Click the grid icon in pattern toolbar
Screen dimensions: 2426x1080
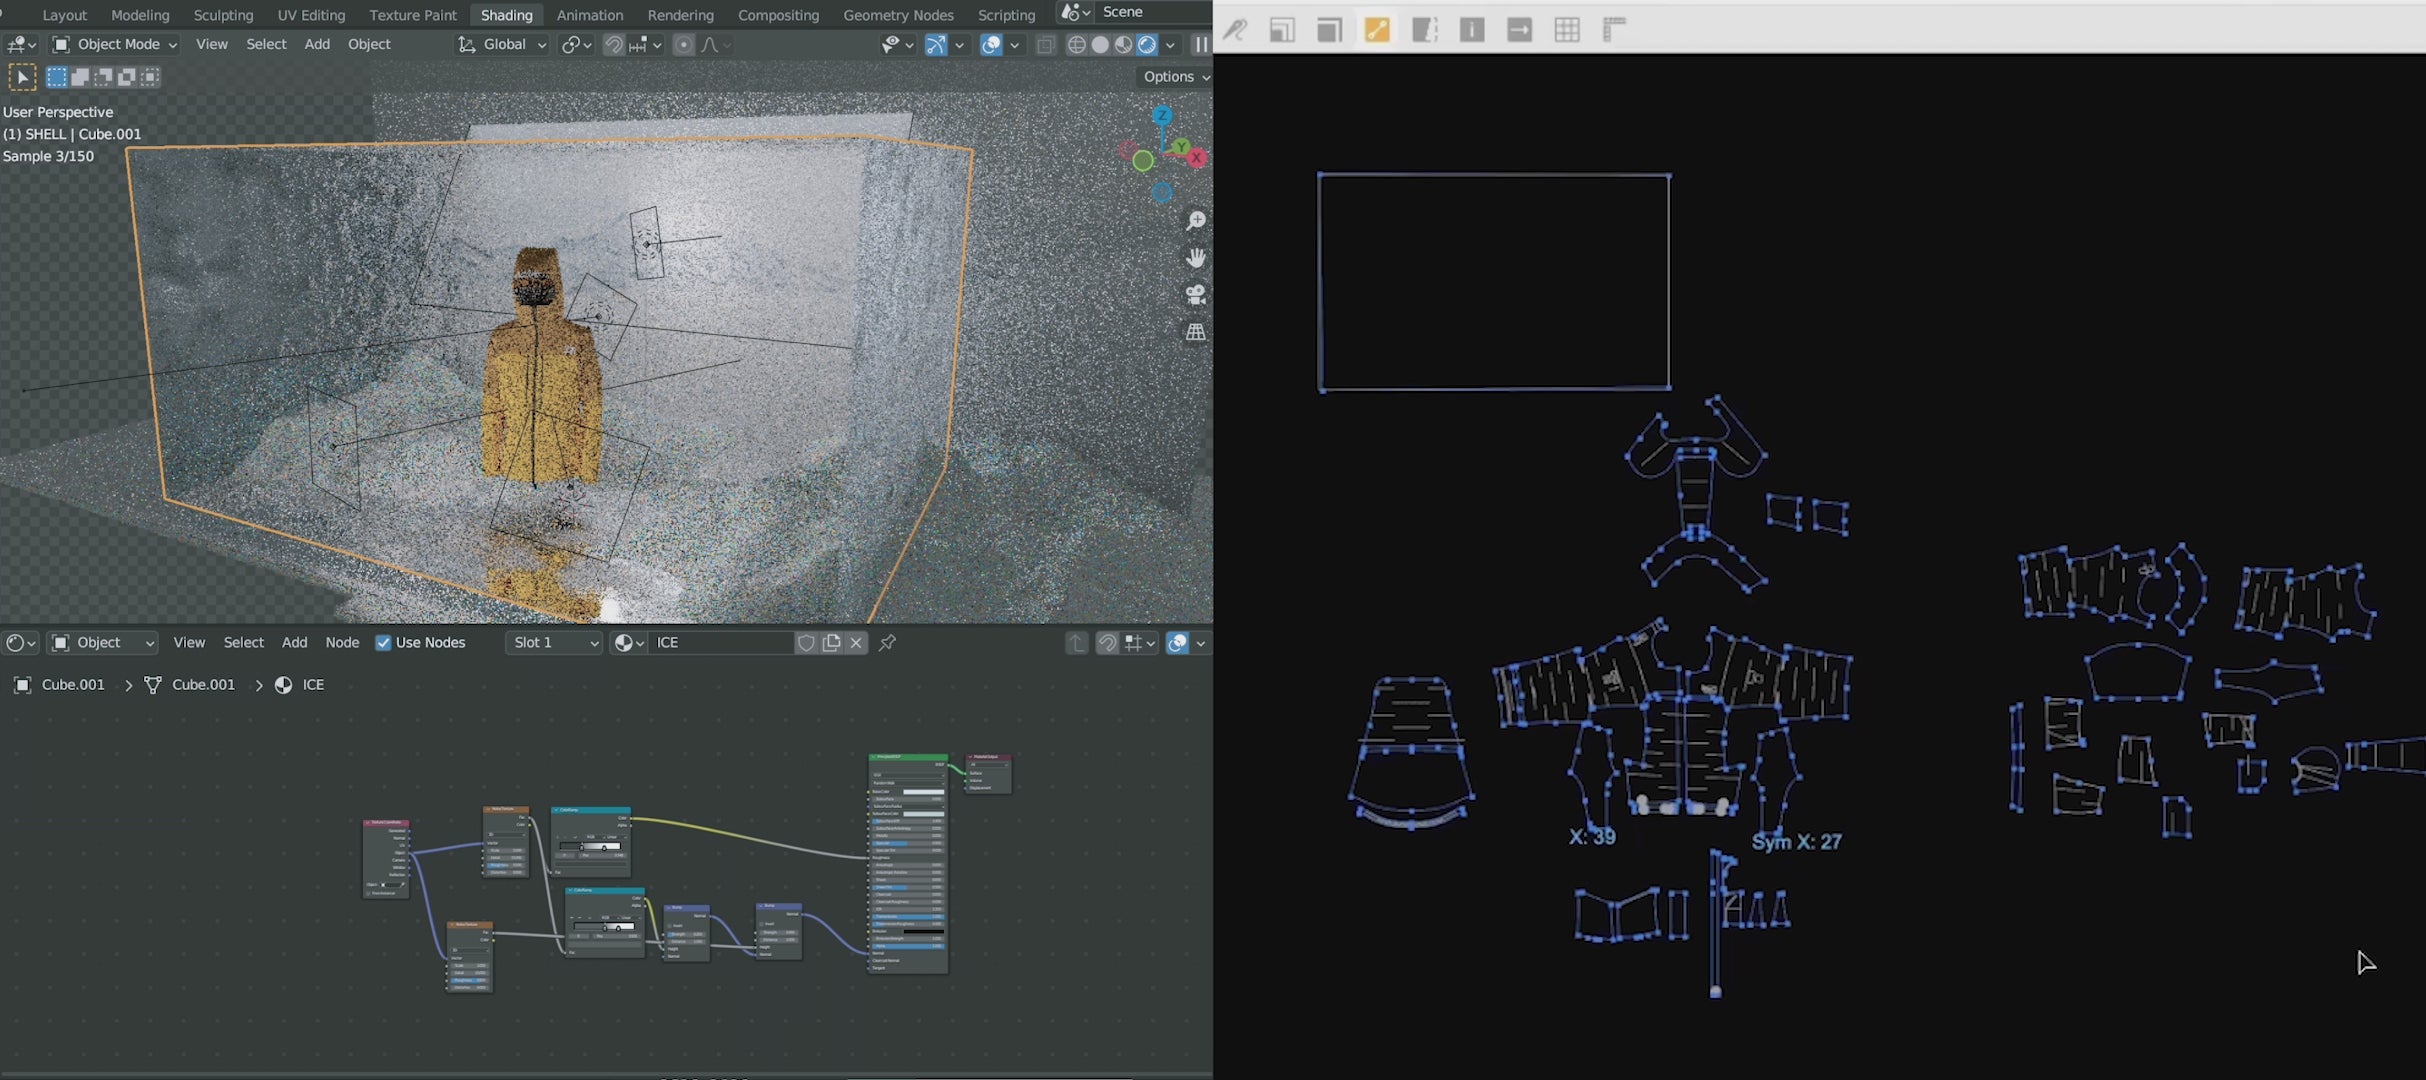coord(1567,30)
